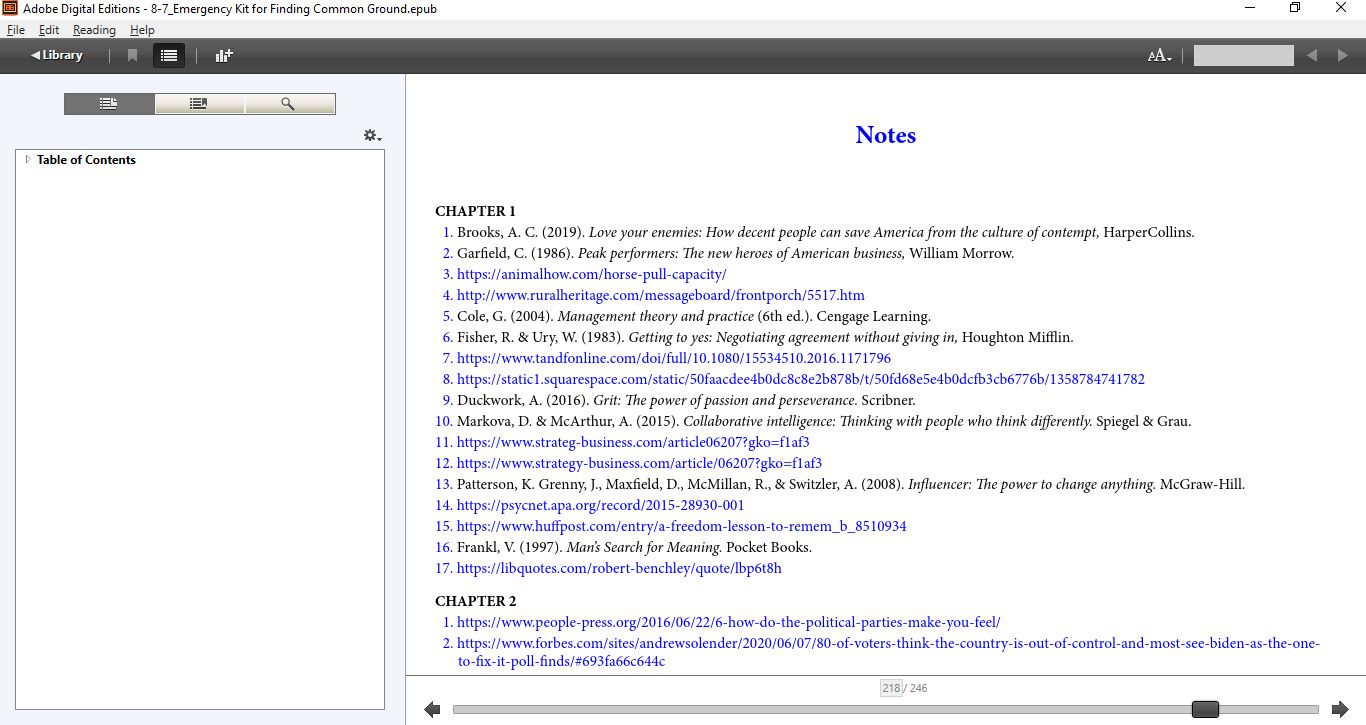Click the page number 218 field
1366x725 pixels.
[x=891, y=688]
